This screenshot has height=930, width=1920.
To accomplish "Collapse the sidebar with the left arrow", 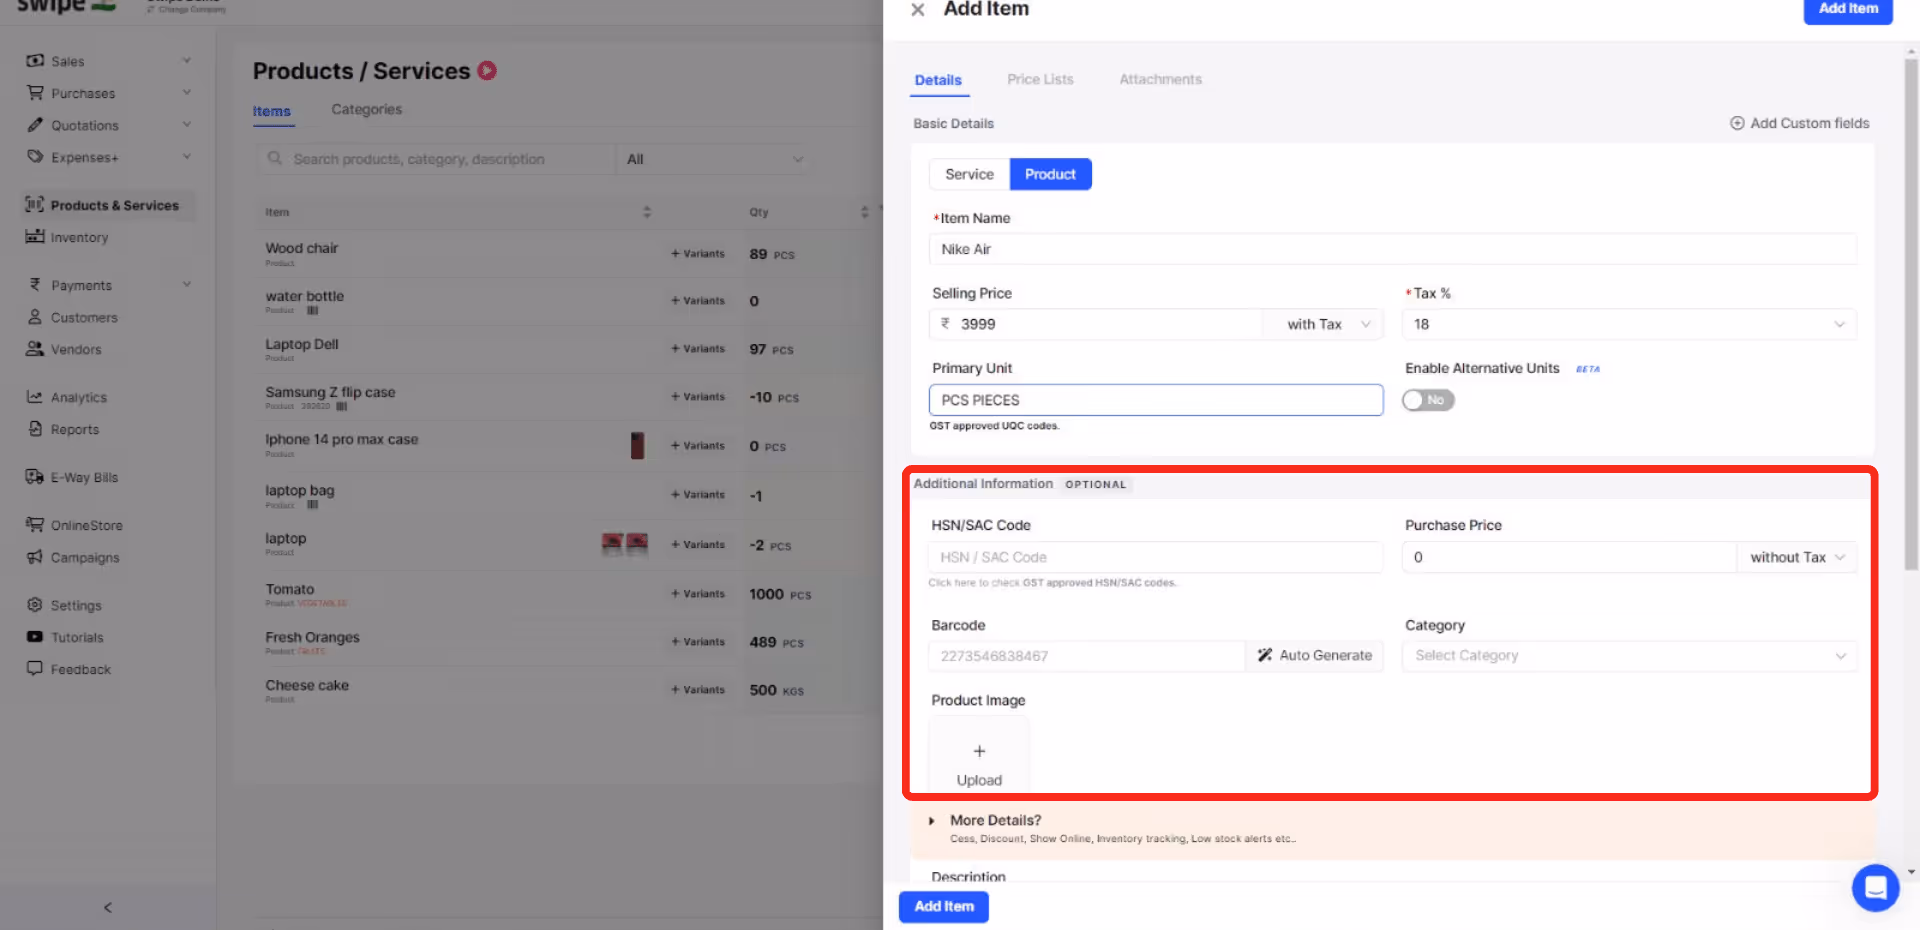I will (x=108, y=908).
